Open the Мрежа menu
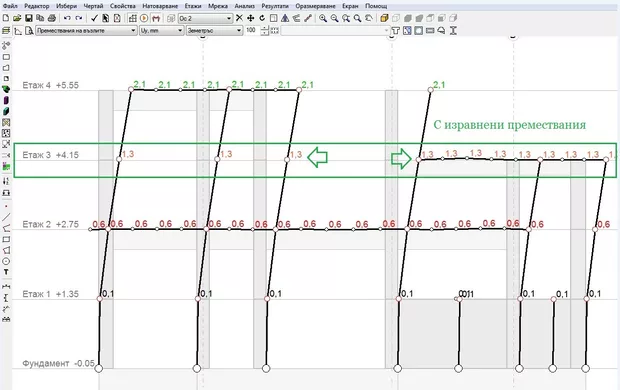Screen dimensions: 620x390 pyautogui.click(x=218, y=6)
